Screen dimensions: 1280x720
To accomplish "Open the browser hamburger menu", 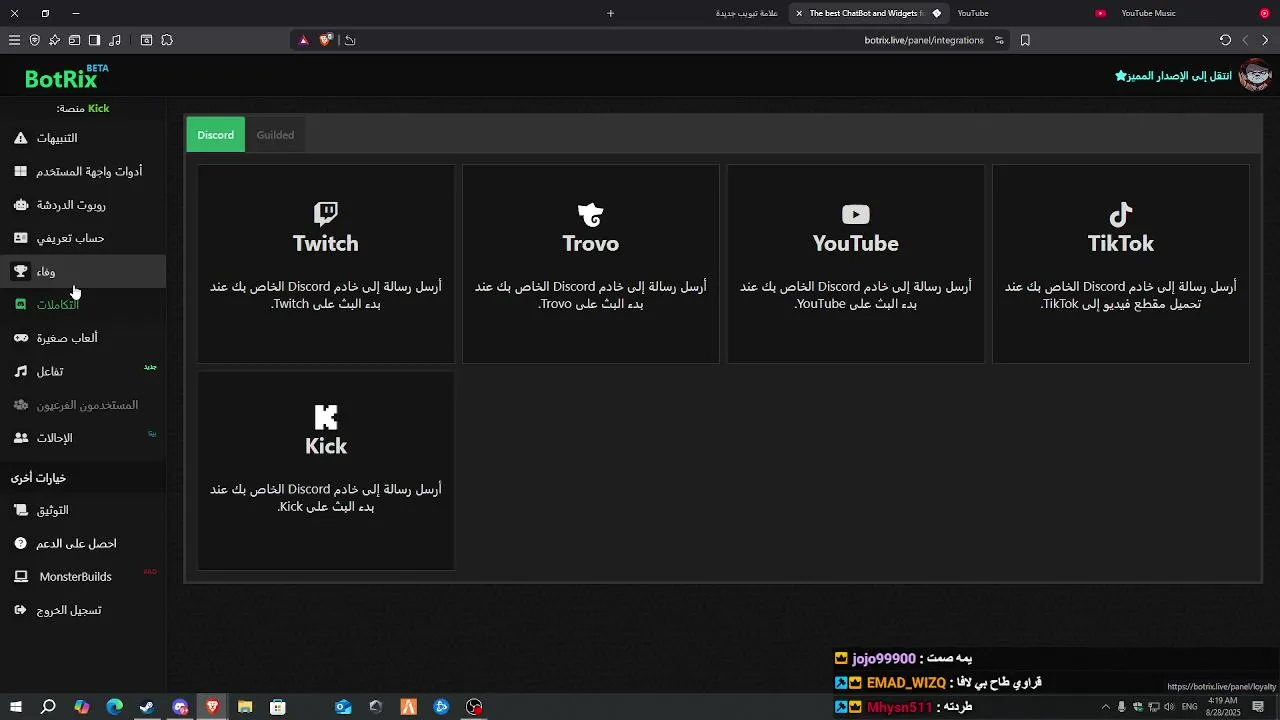I will tap(14, 40).
